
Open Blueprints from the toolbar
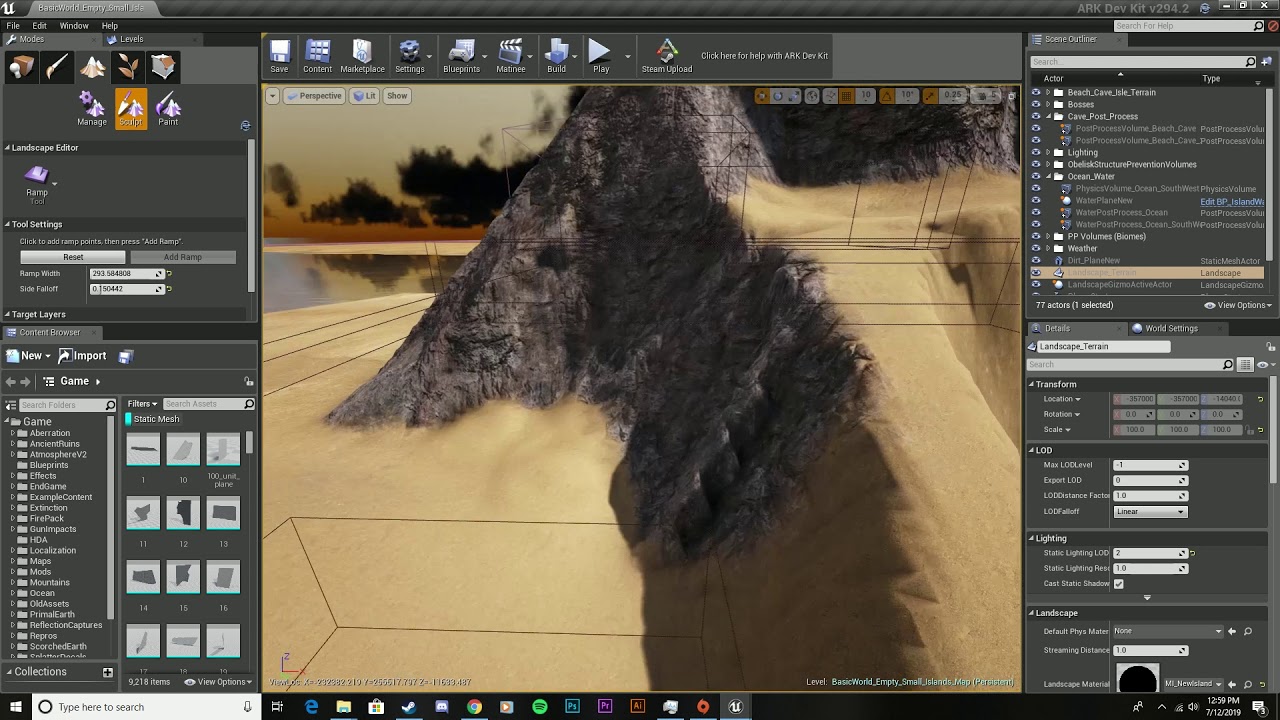461,56
